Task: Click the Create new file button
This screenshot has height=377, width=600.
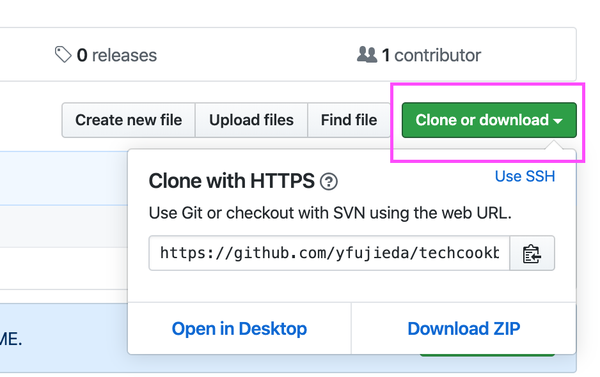Action: point(129,120)
